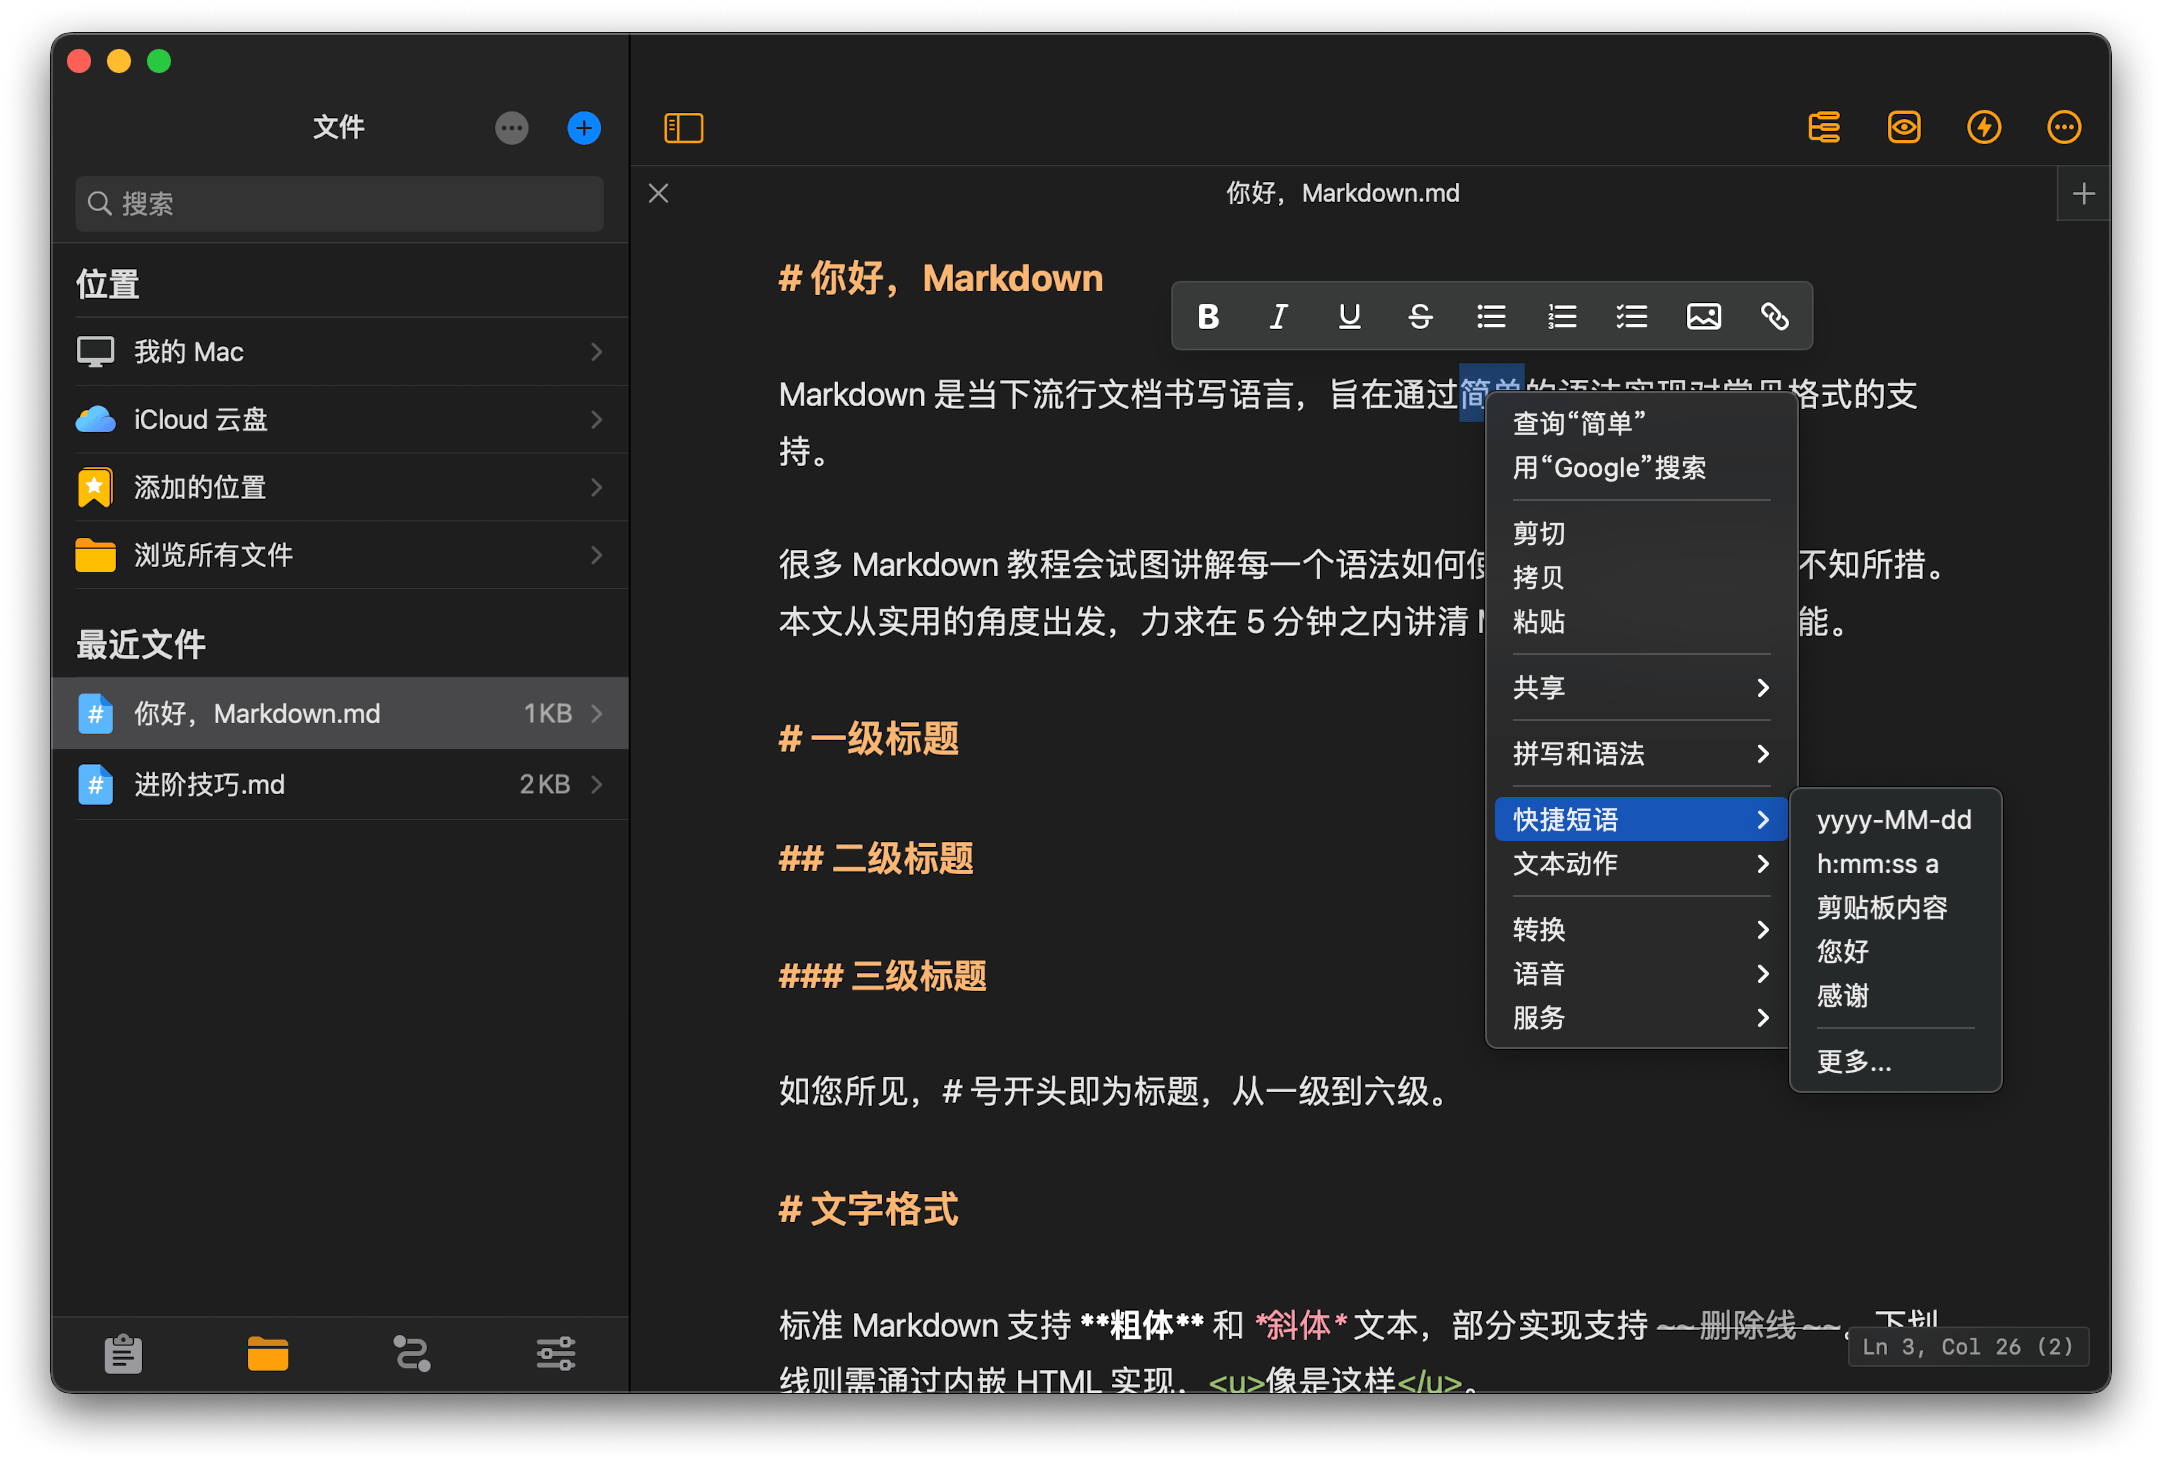The image size is (2162, 1462).
Task: Insert bulleted list from popup toolbar
Action: click(x=1491, y=317)
